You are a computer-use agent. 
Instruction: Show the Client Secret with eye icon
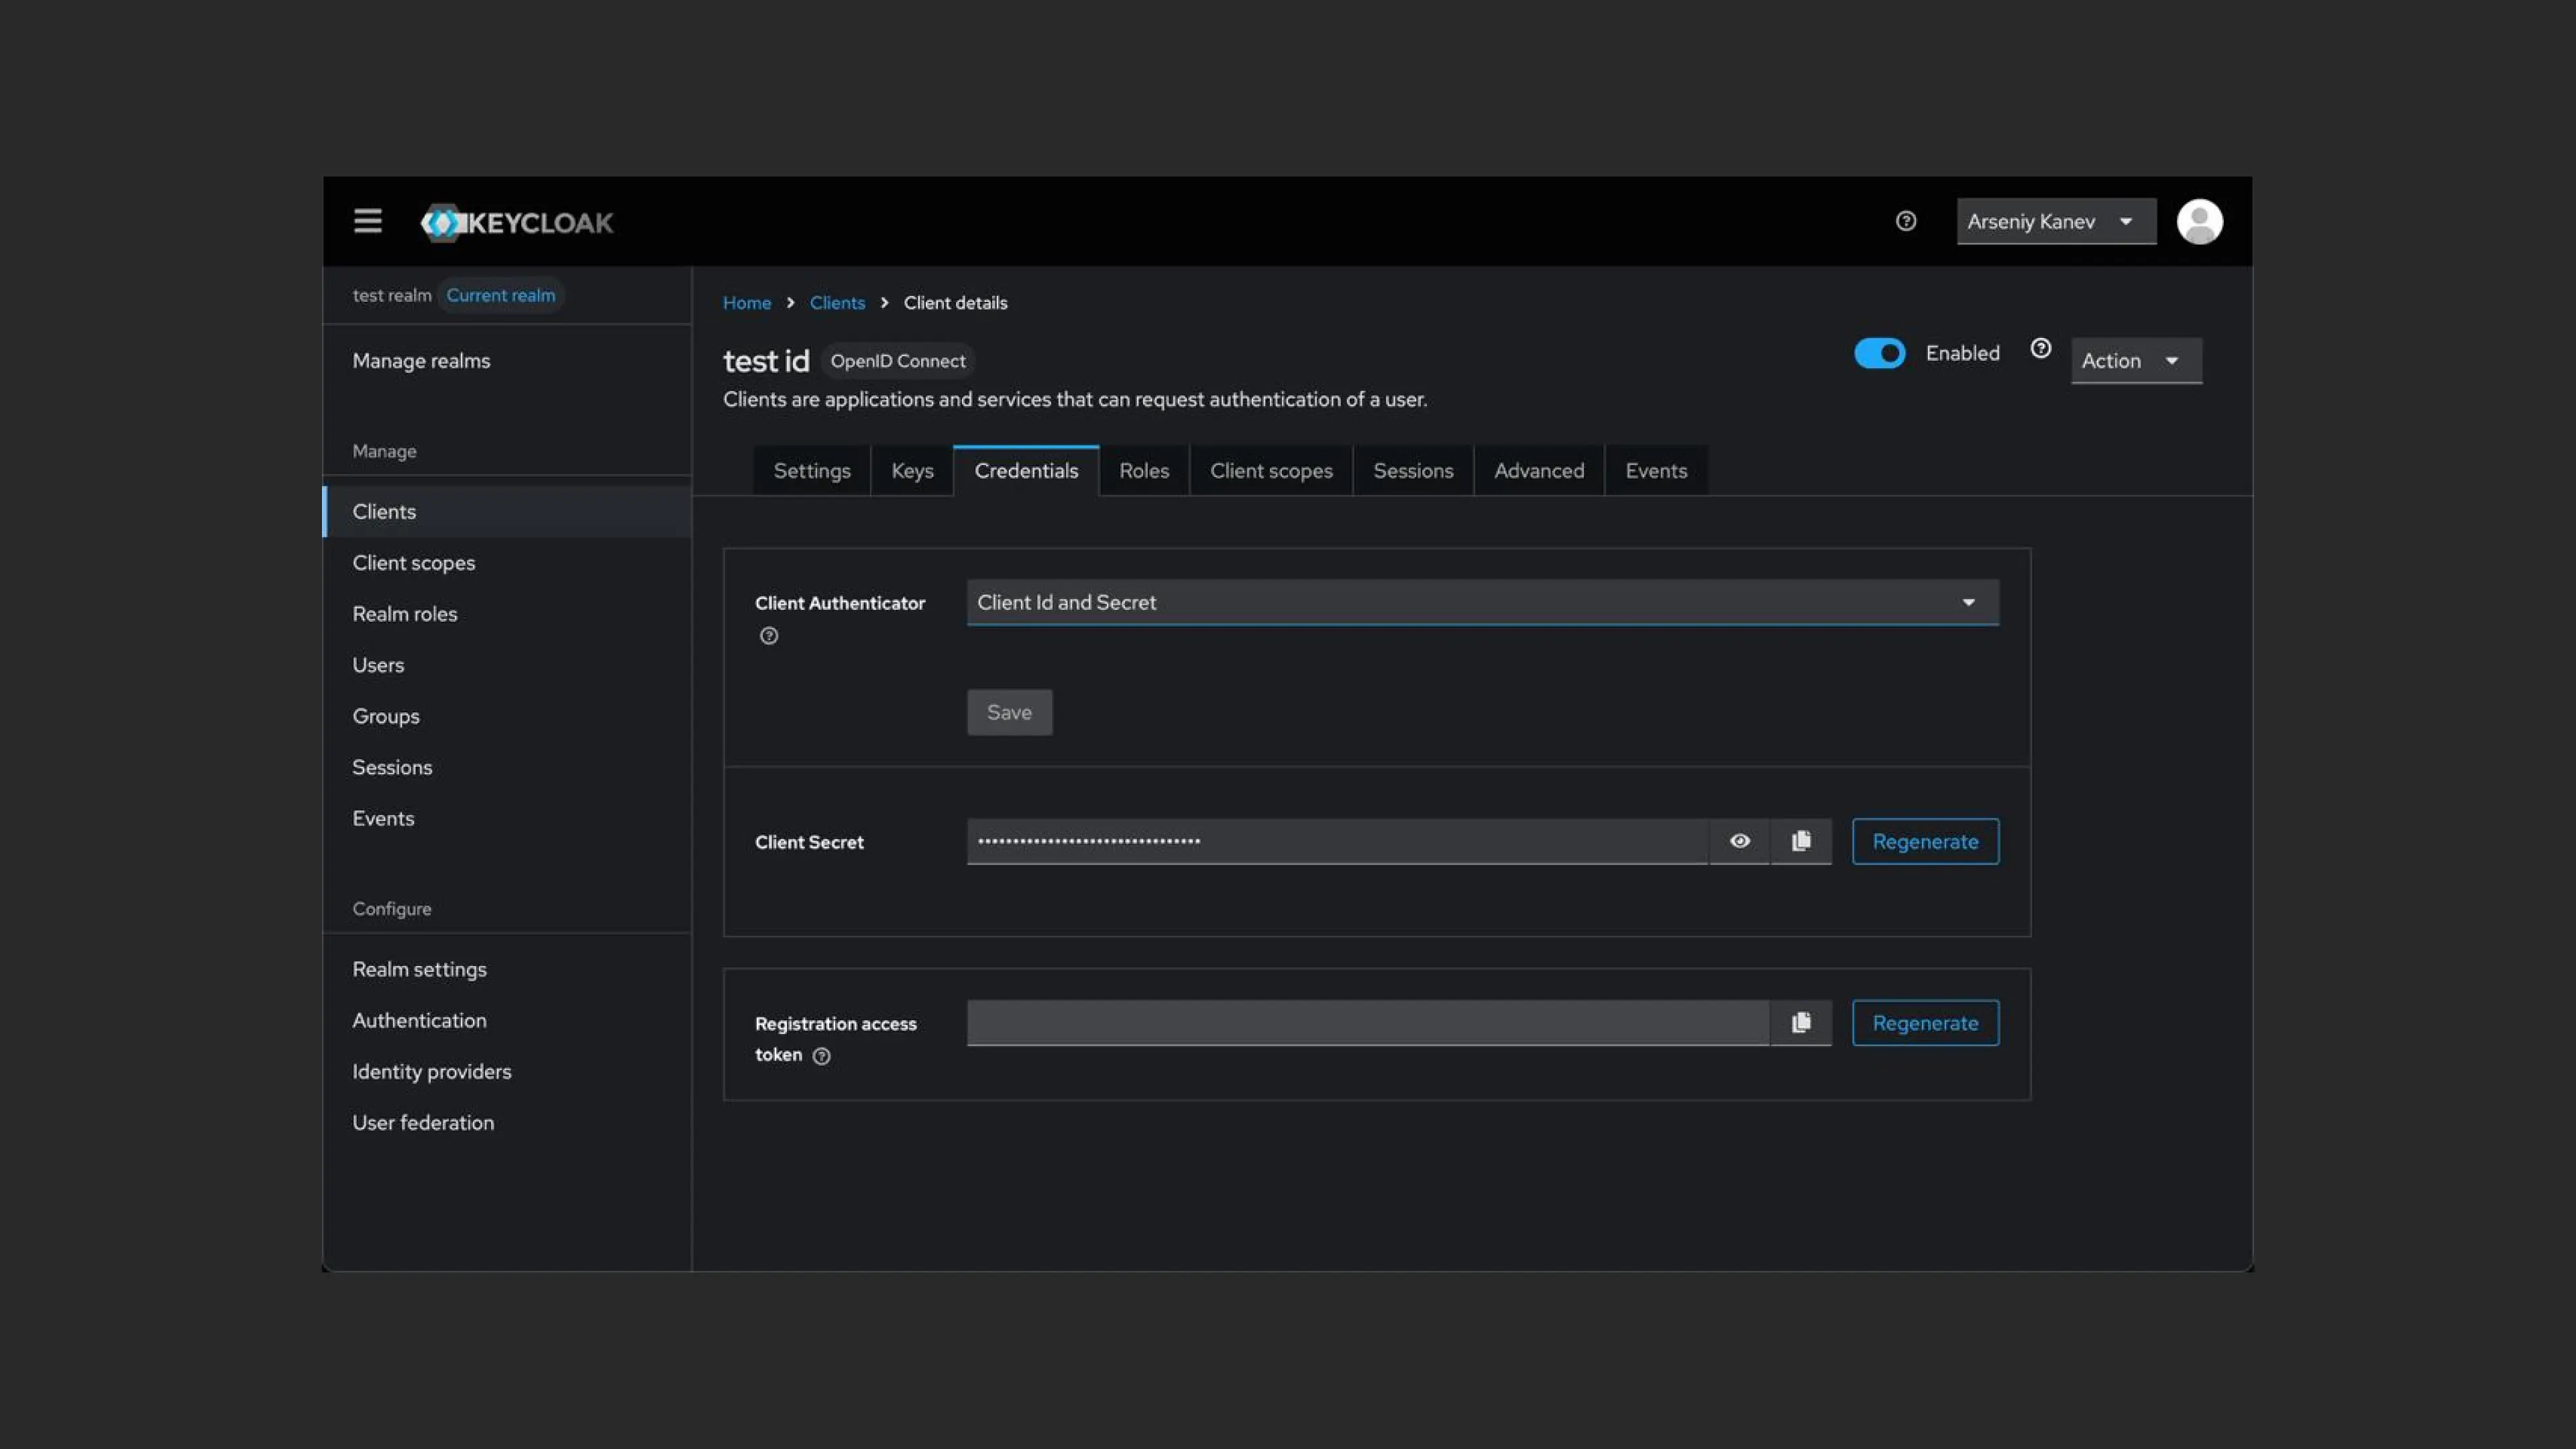click(x=1739, y=841)
